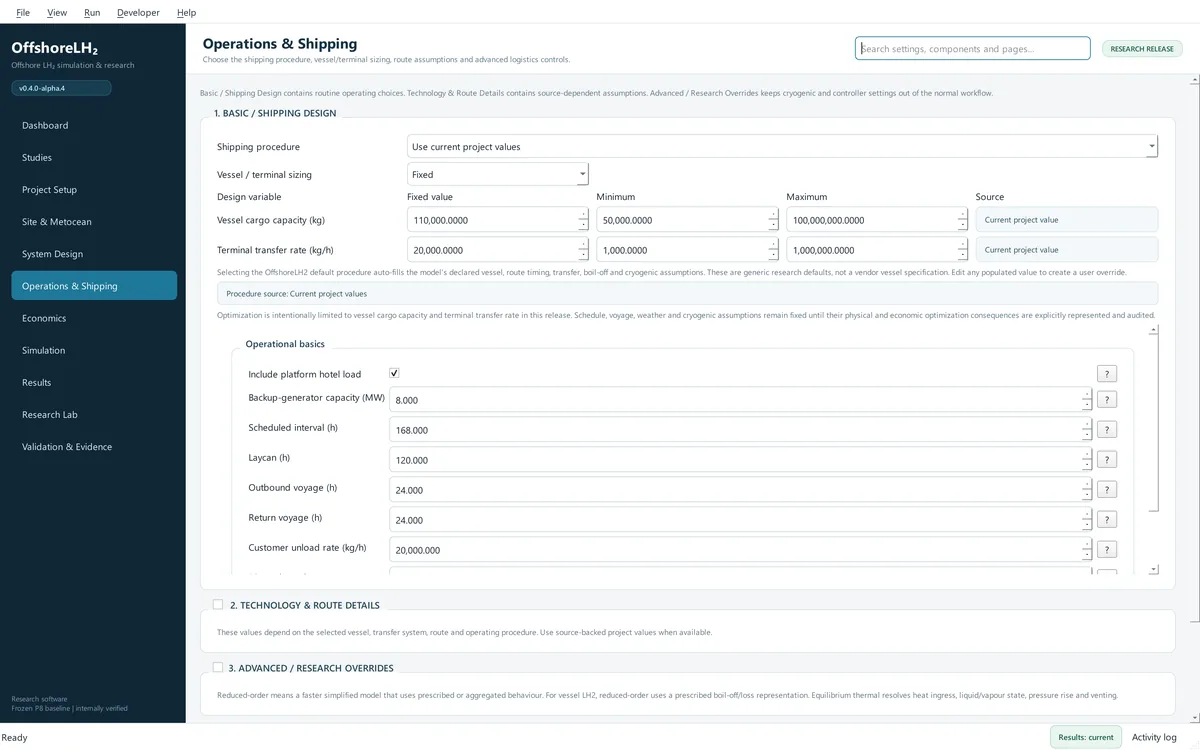This screenshot has width=1200, height=750.
Task: Open the System Design page
Action: pyautogui.click(x=94, y=254)
